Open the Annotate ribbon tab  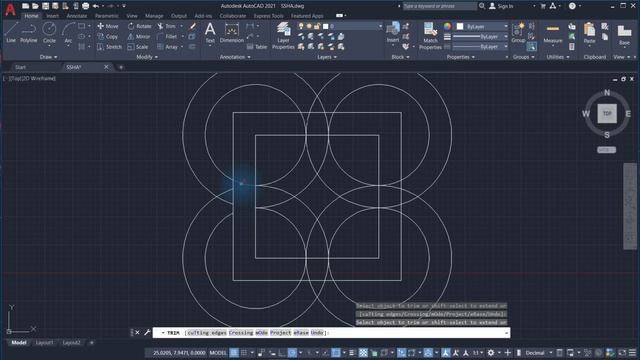pos(77,16)
